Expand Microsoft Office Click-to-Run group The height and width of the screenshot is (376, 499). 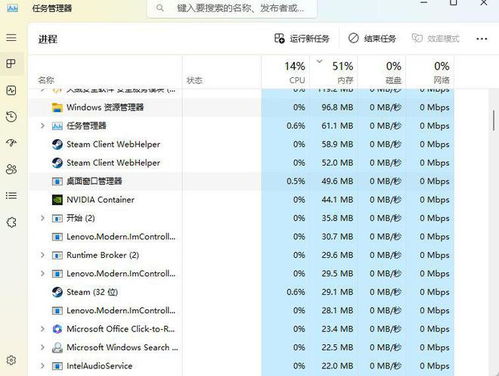click(x=42, y=329)
